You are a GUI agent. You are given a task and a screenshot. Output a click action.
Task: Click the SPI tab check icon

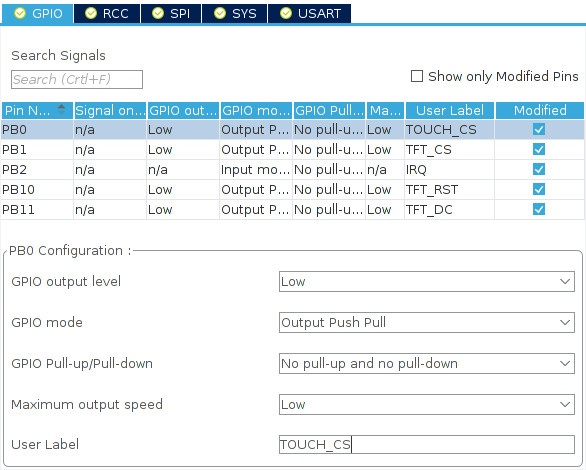click(158, 13)
